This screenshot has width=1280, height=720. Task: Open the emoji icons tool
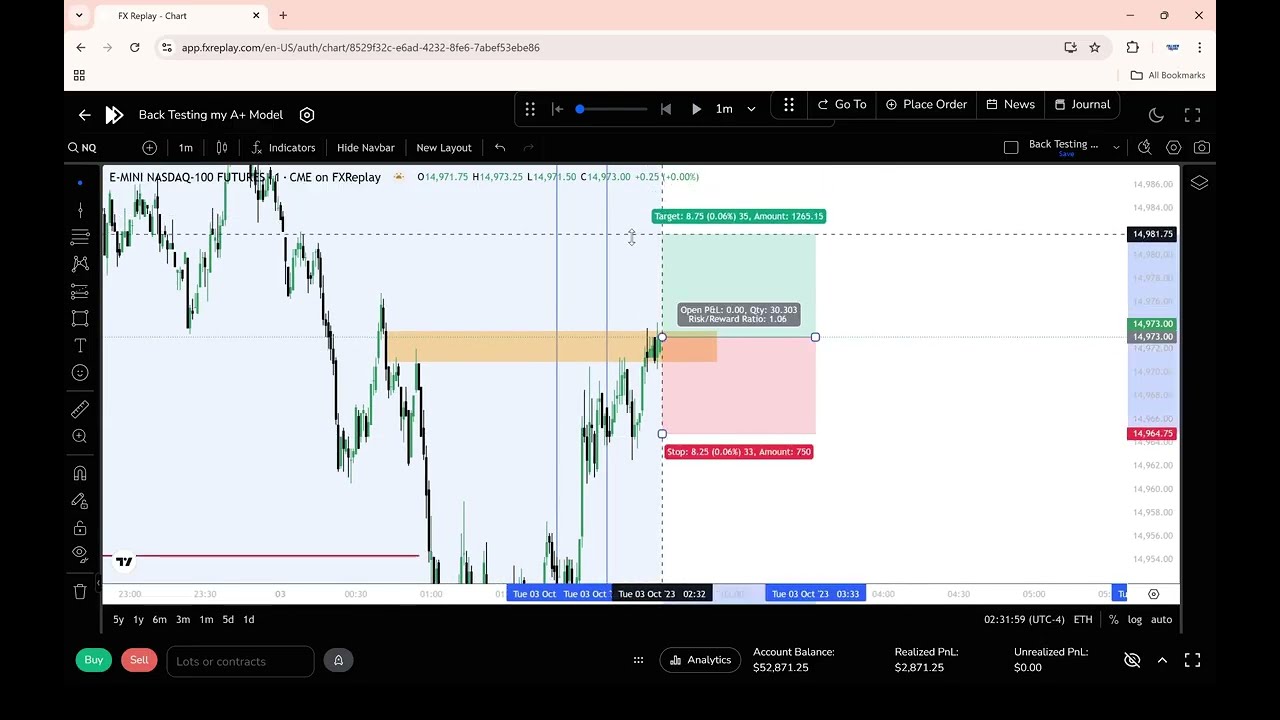pos(80,372)
